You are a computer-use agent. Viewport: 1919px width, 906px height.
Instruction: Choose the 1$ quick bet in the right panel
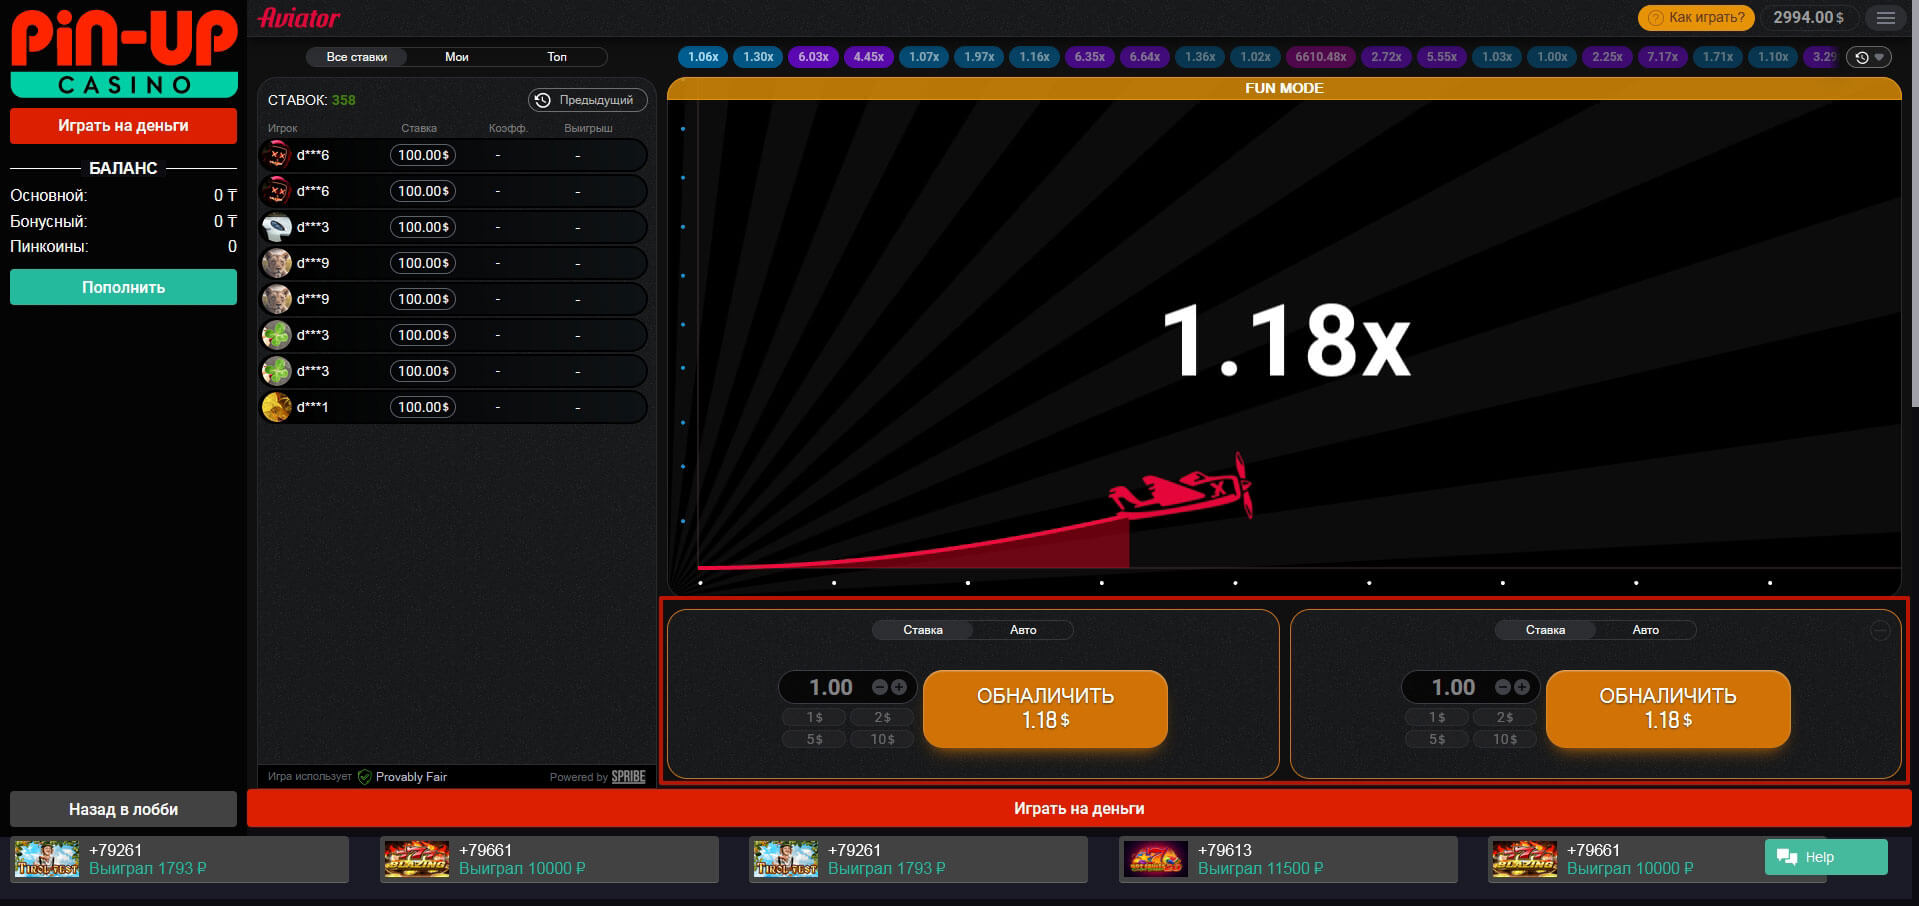point(1437,717)
